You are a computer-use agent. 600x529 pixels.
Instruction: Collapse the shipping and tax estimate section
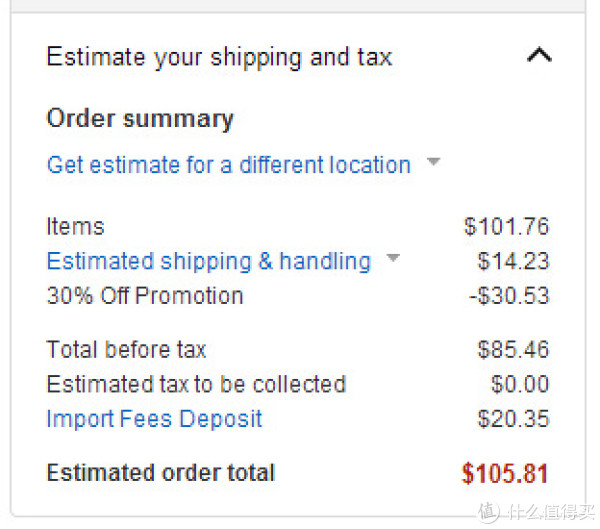click(539, 55)
